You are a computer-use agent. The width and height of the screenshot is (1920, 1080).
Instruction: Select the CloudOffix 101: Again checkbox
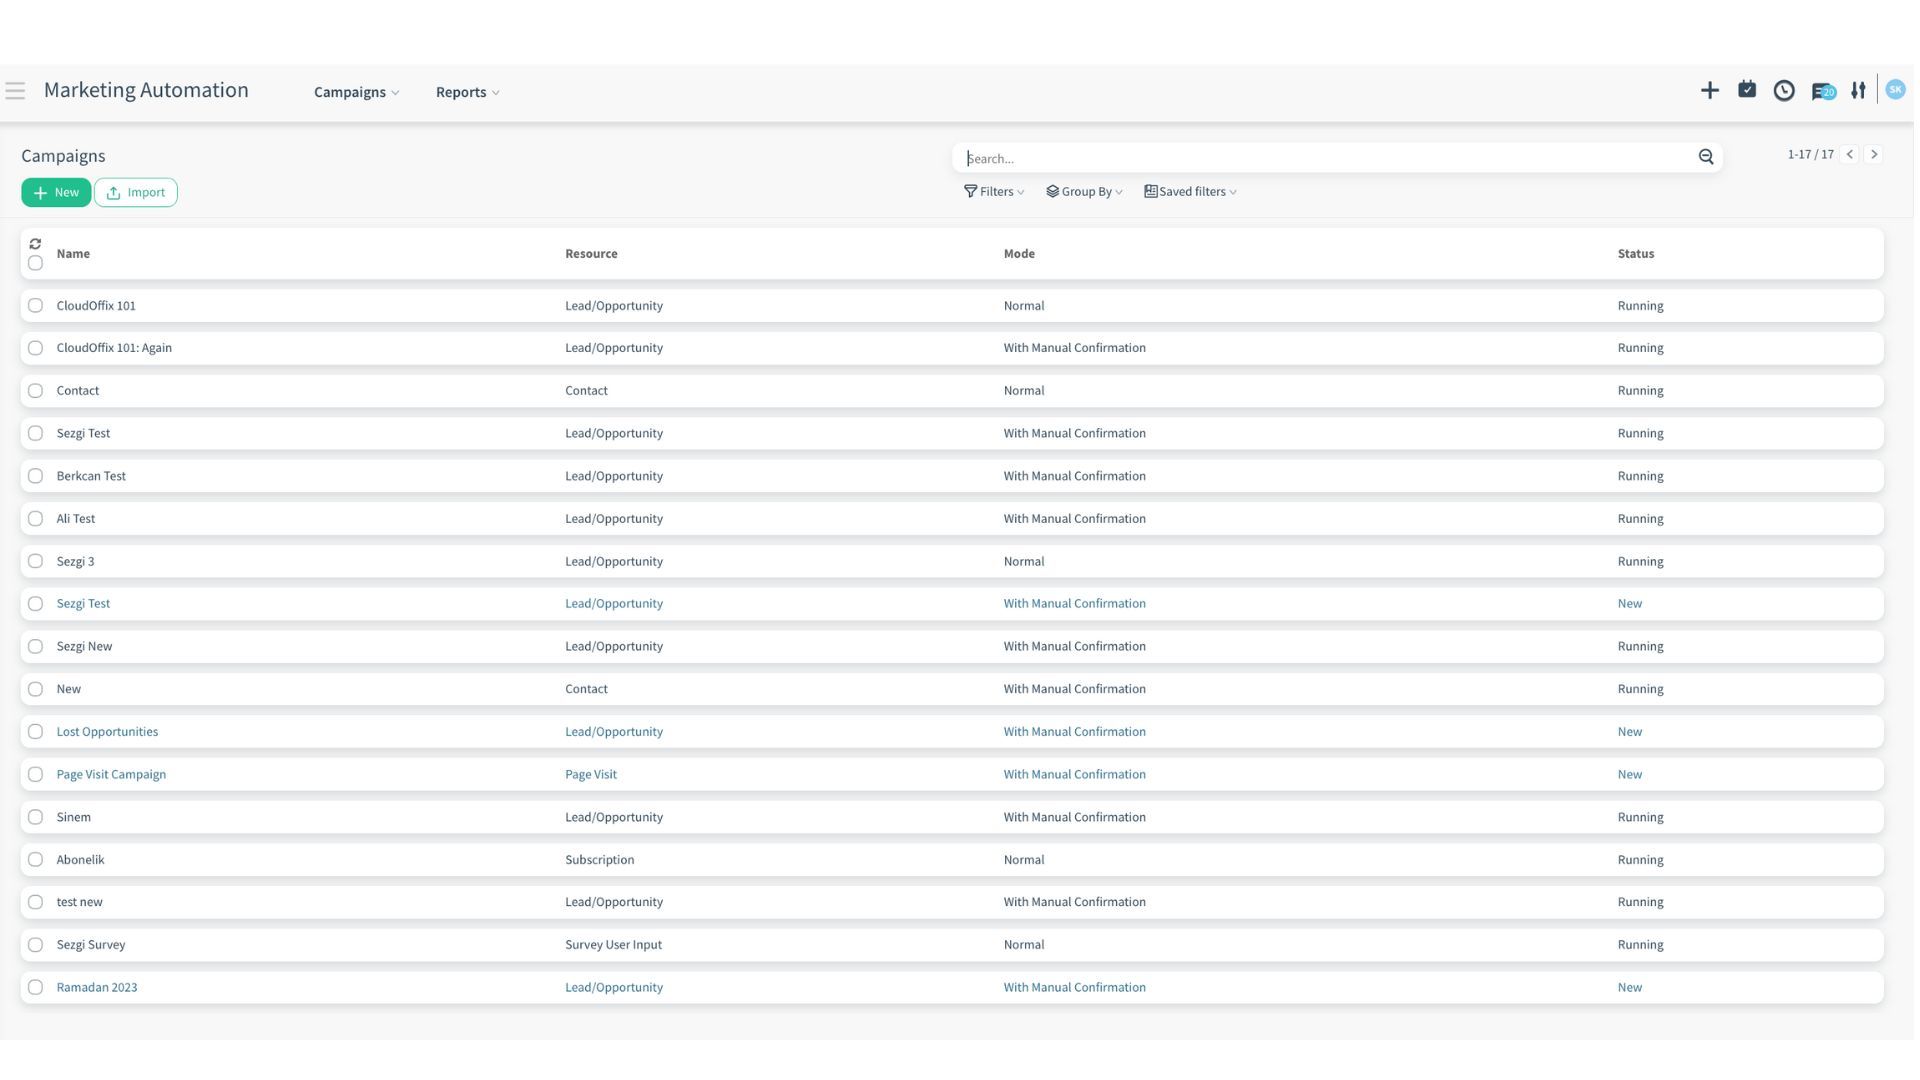tap(35, 348)
